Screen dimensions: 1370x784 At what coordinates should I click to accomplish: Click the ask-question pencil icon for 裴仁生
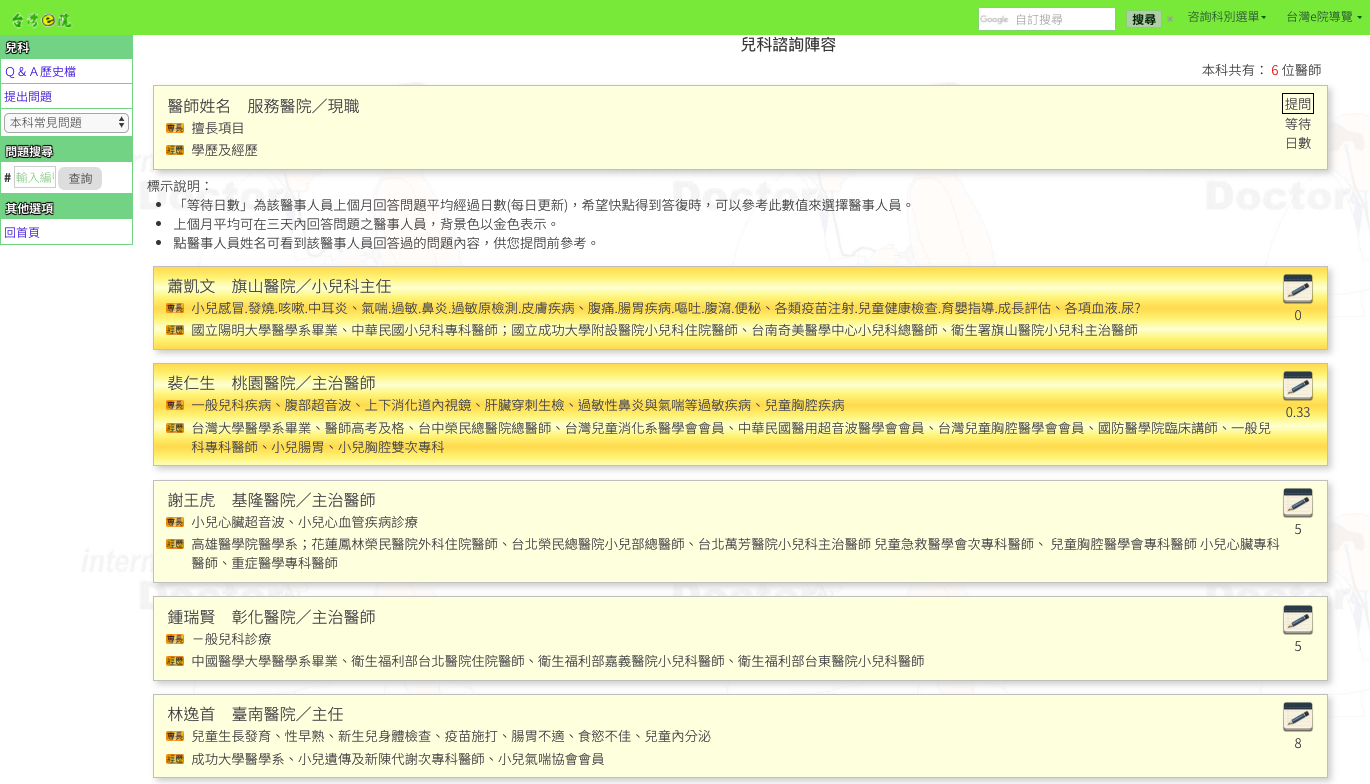point(1297,386)
